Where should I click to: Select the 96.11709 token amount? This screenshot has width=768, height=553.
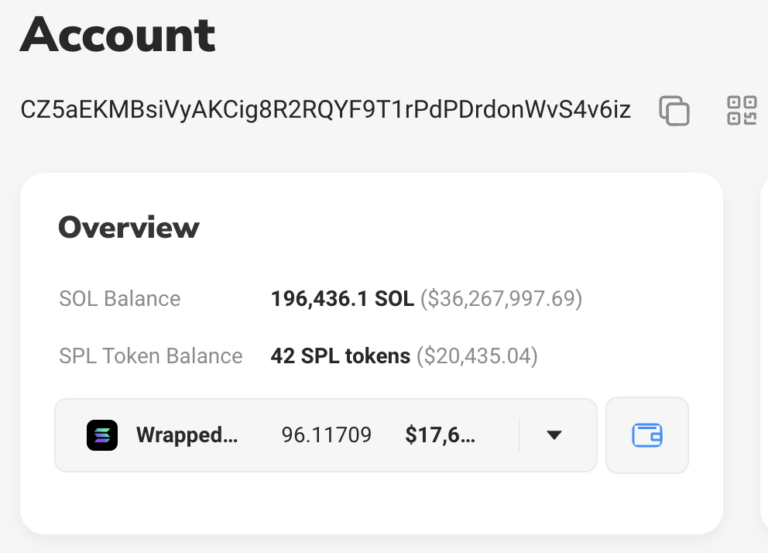point(326,435)
